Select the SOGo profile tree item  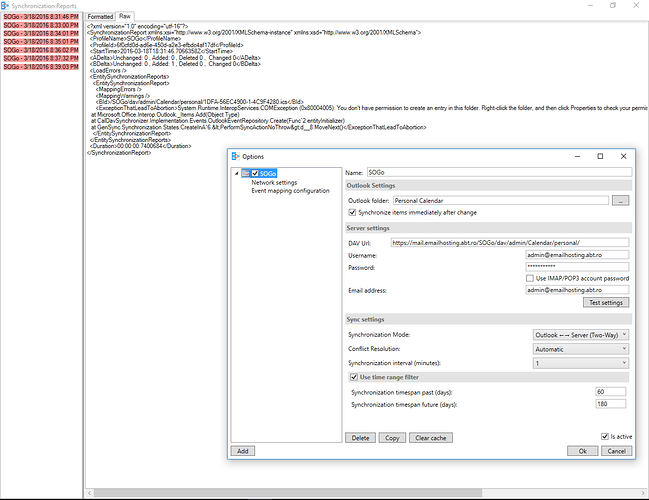point(267,173)
